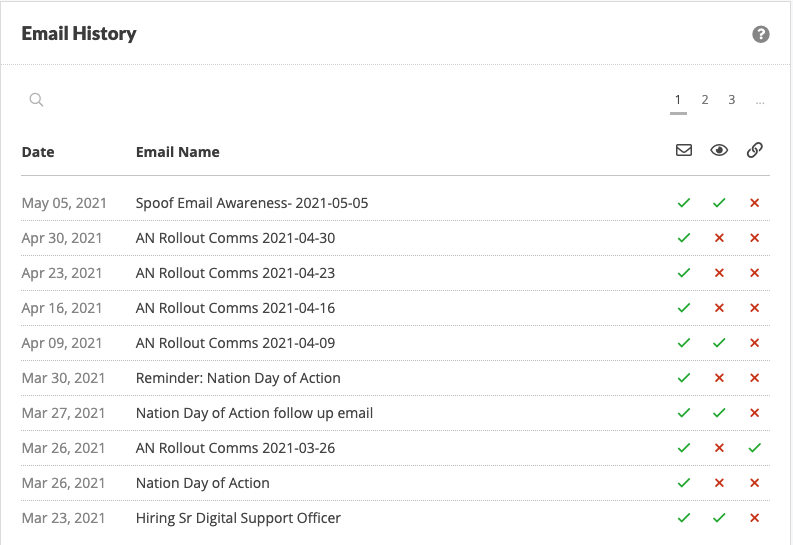Click the help question mark icon
The height and width of the screenshot is (545, 793).
[x=761, y=34]
